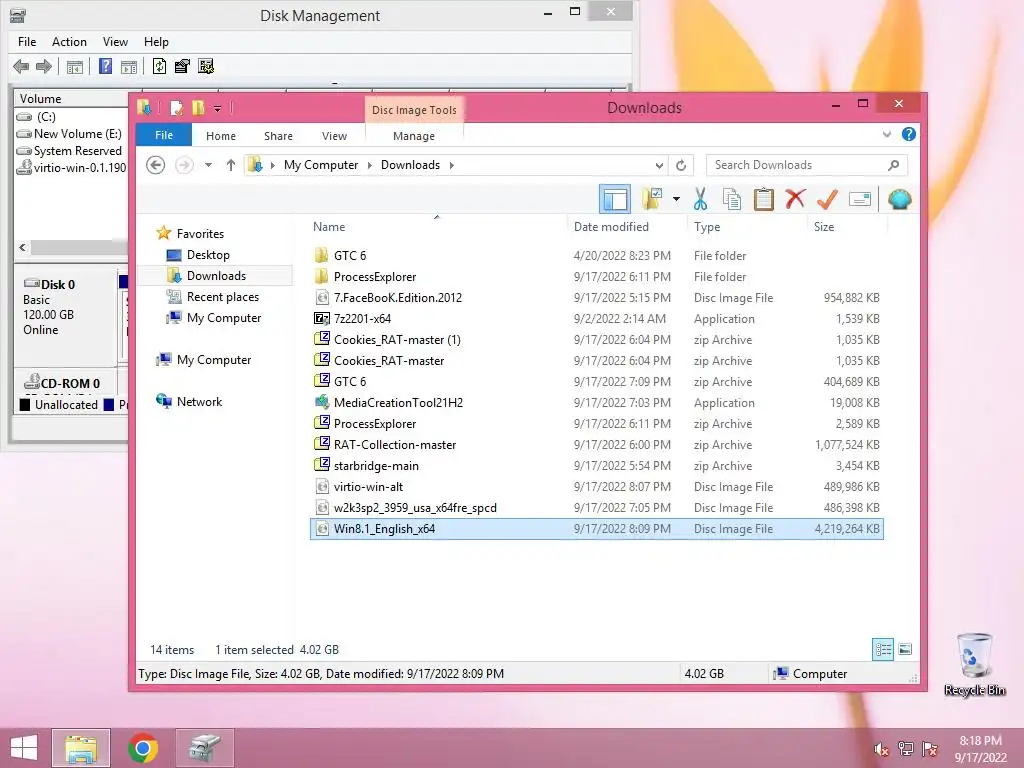Click Disk Management settings toolbar icon
The height and width of the screenshot is (768, 1024).
(206, 66)
